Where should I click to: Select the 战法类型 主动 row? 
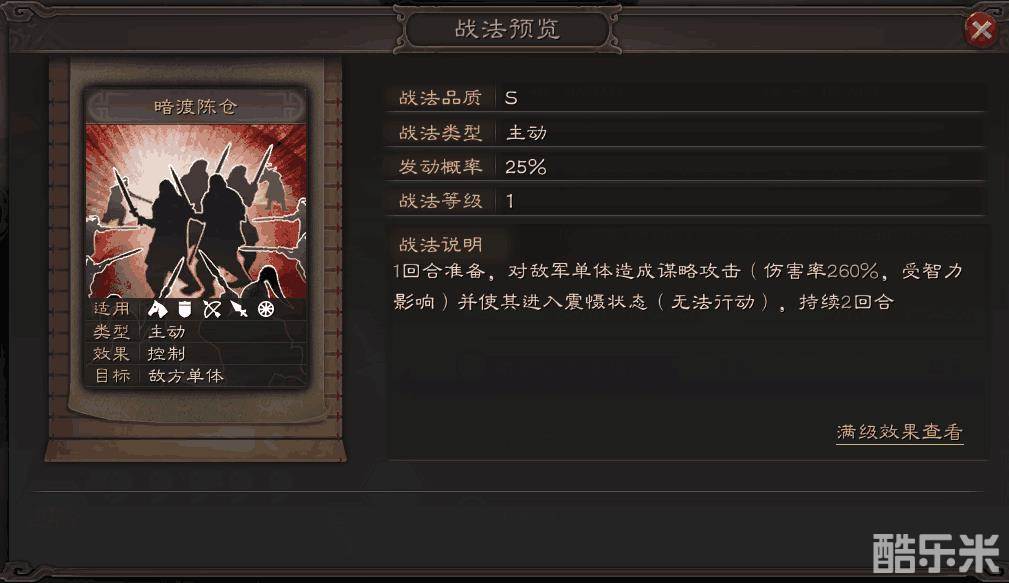[x=686, y=133]
